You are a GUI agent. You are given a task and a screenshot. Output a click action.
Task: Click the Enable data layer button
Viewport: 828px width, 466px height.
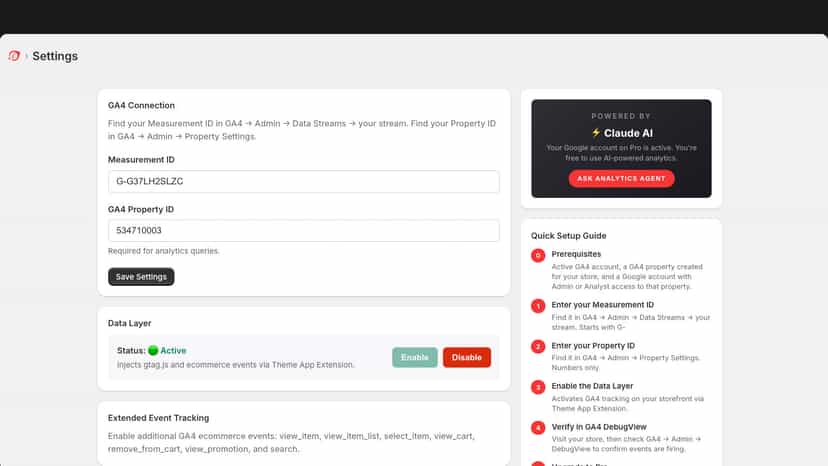pos(415,357)
